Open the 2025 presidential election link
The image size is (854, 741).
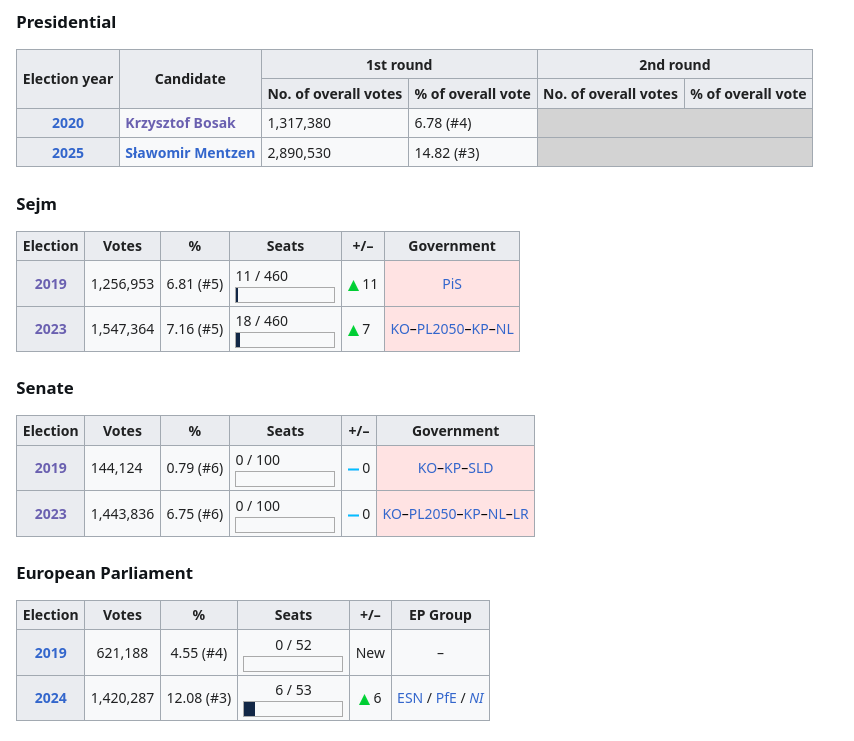tap(68, 153)
